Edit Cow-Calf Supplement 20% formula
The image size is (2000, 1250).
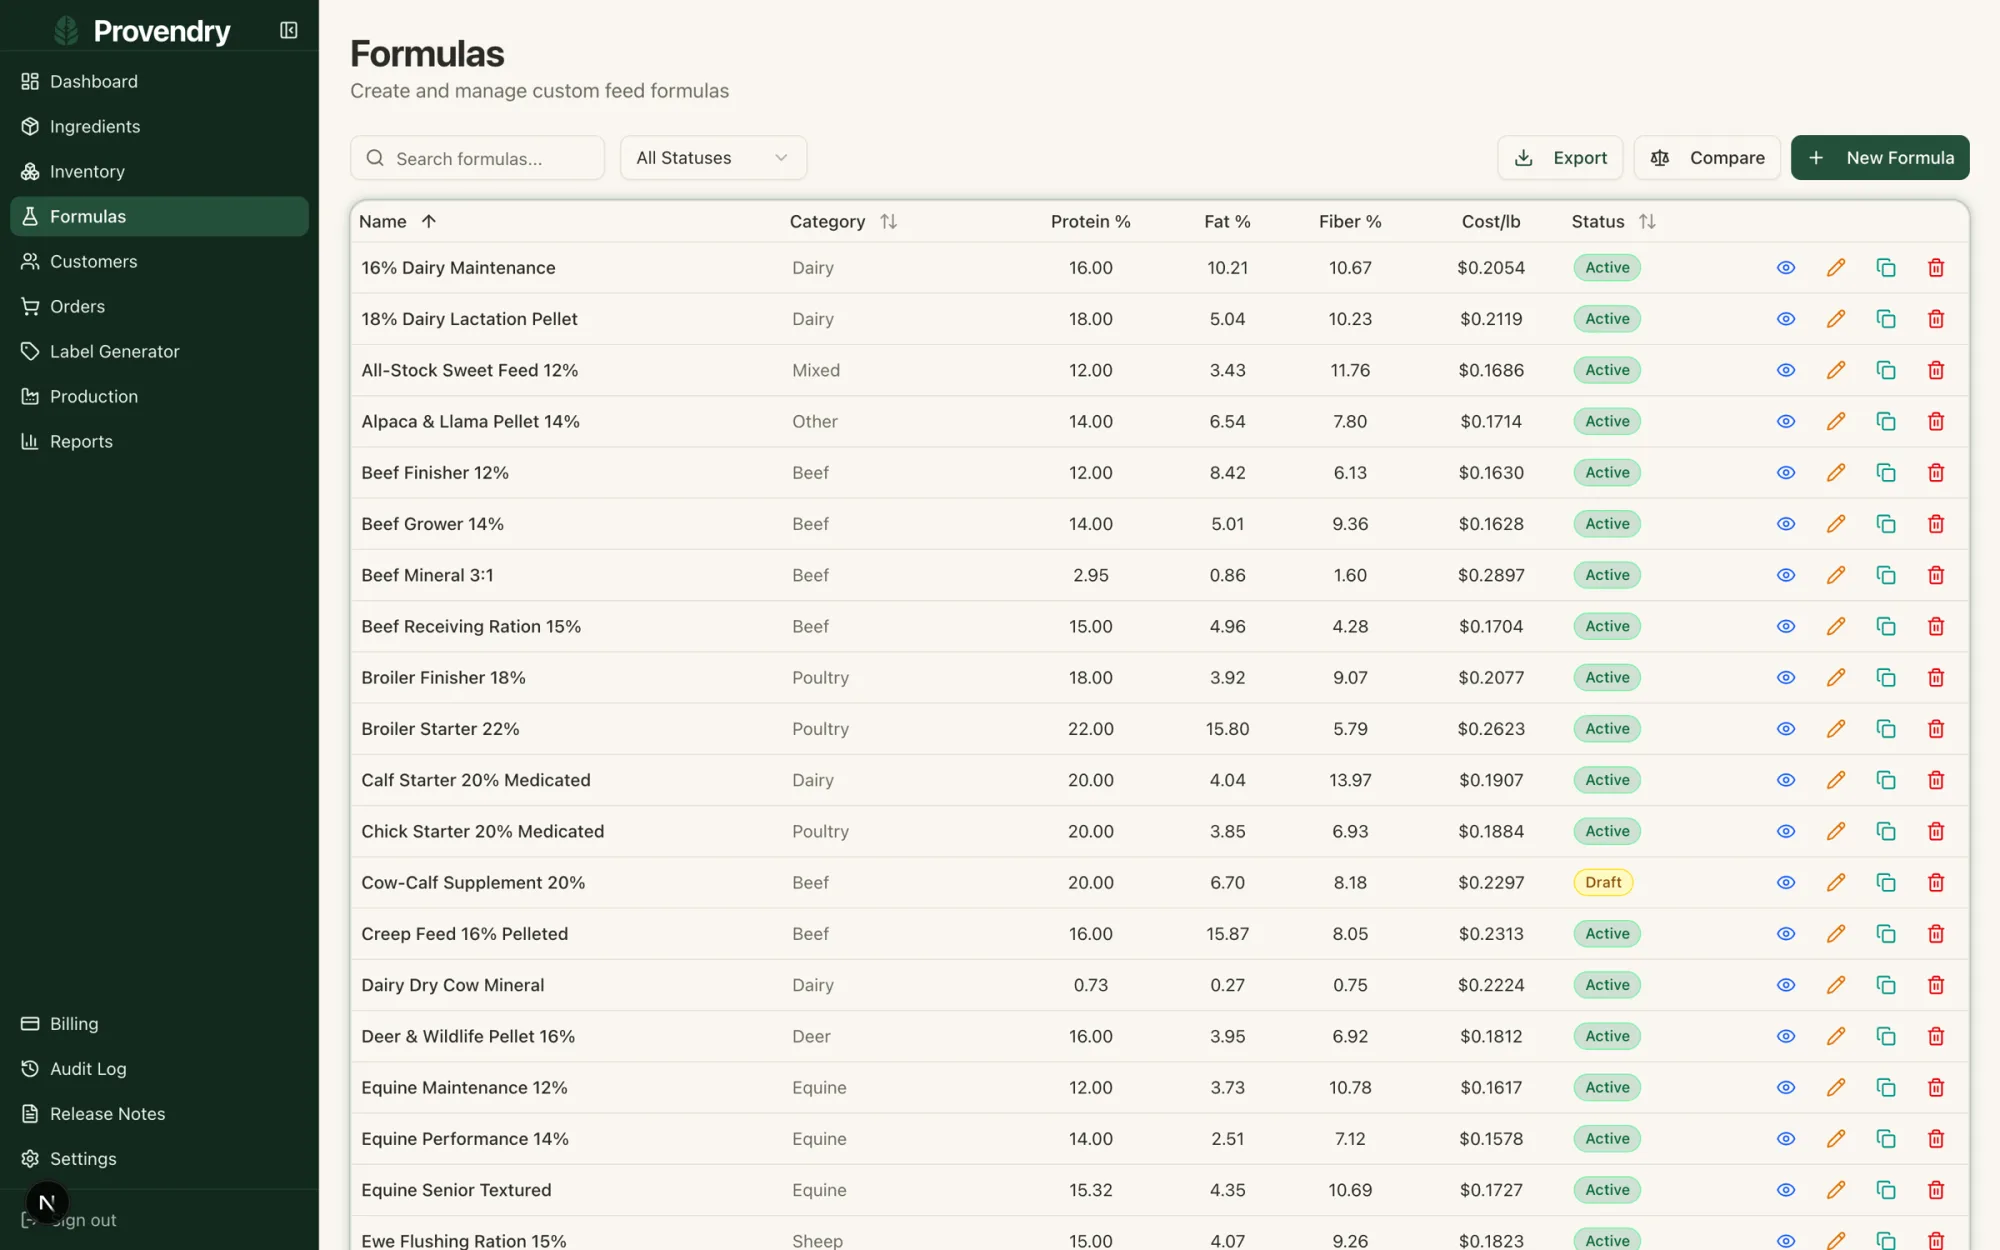pyautogui.click(x=1836, y=883)
